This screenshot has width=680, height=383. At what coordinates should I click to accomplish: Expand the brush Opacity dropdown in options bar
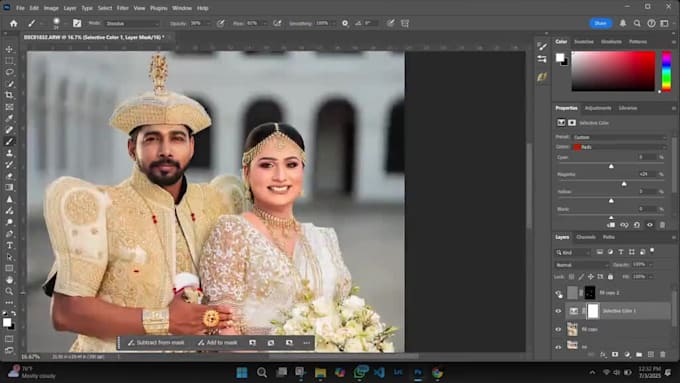coord(208,23)
